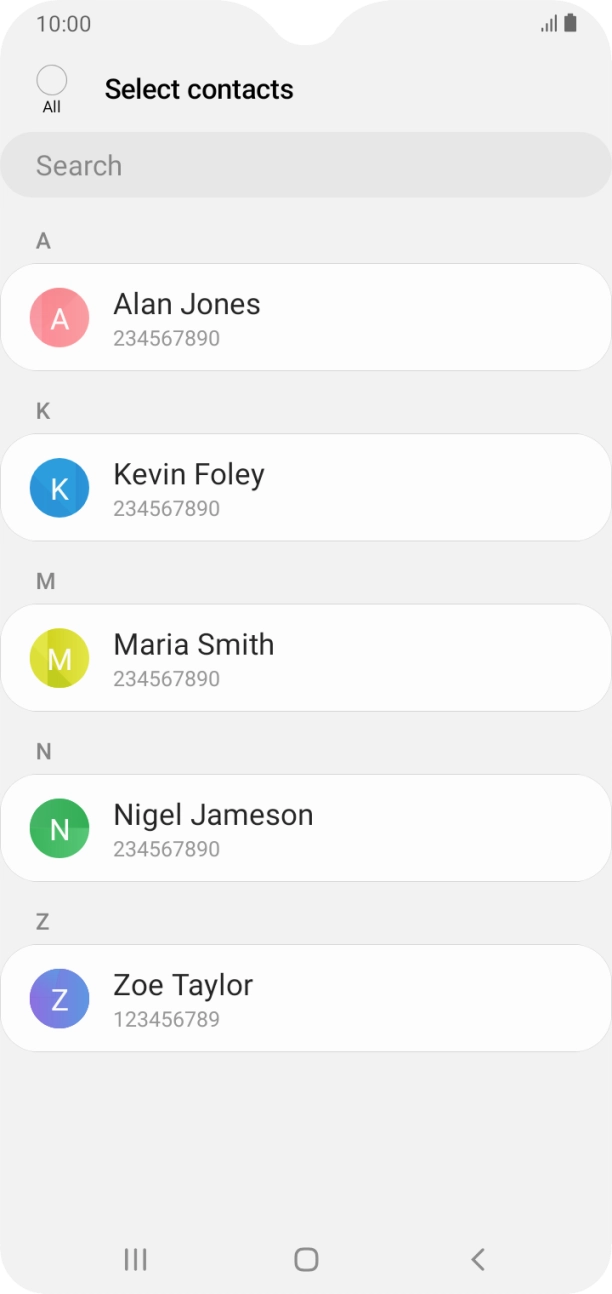Tap Zoe Taylor's phone number 123456789
This screenshot has width=612, height=1294.
click(x=166, y=1020)
